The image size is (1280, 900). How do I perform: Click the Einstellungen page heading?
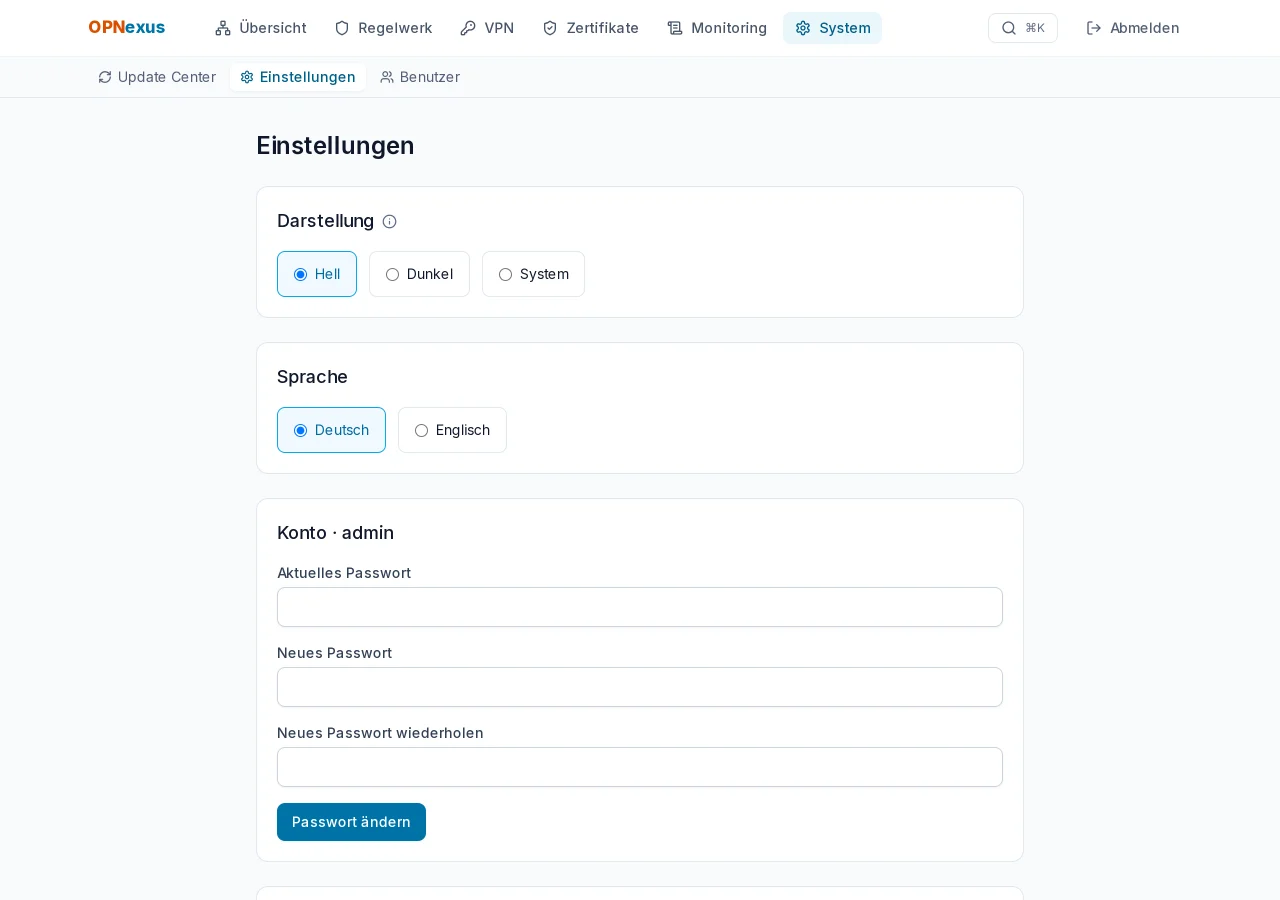[x=335, y=145]
